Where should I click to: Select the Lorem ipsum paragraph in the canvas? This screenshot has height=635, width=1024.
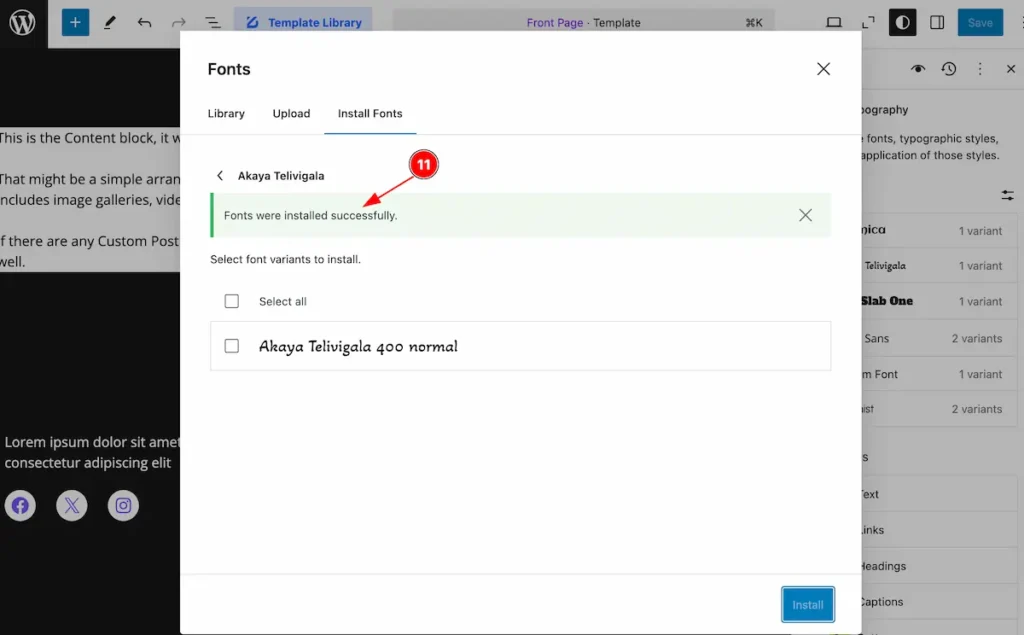[91, 452]
